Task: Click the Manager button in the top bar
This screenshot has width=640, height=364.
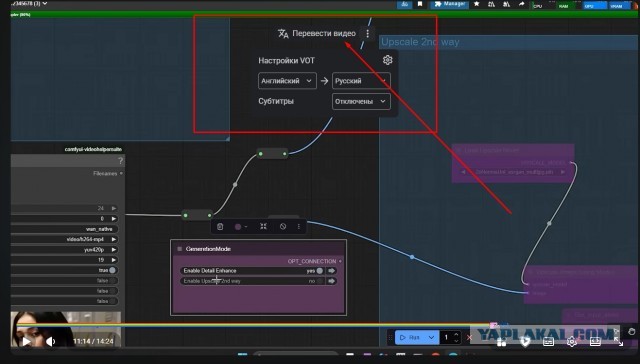Action: [x=449, y=4]
